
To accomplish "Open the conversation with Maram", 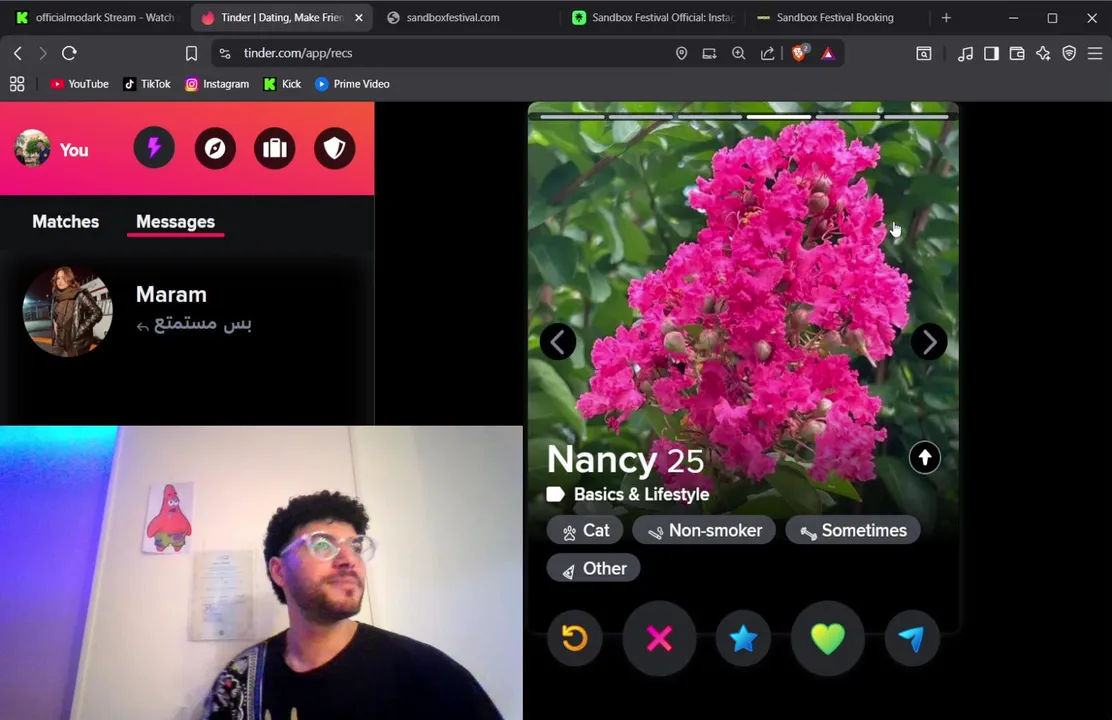I will [187, 311].
